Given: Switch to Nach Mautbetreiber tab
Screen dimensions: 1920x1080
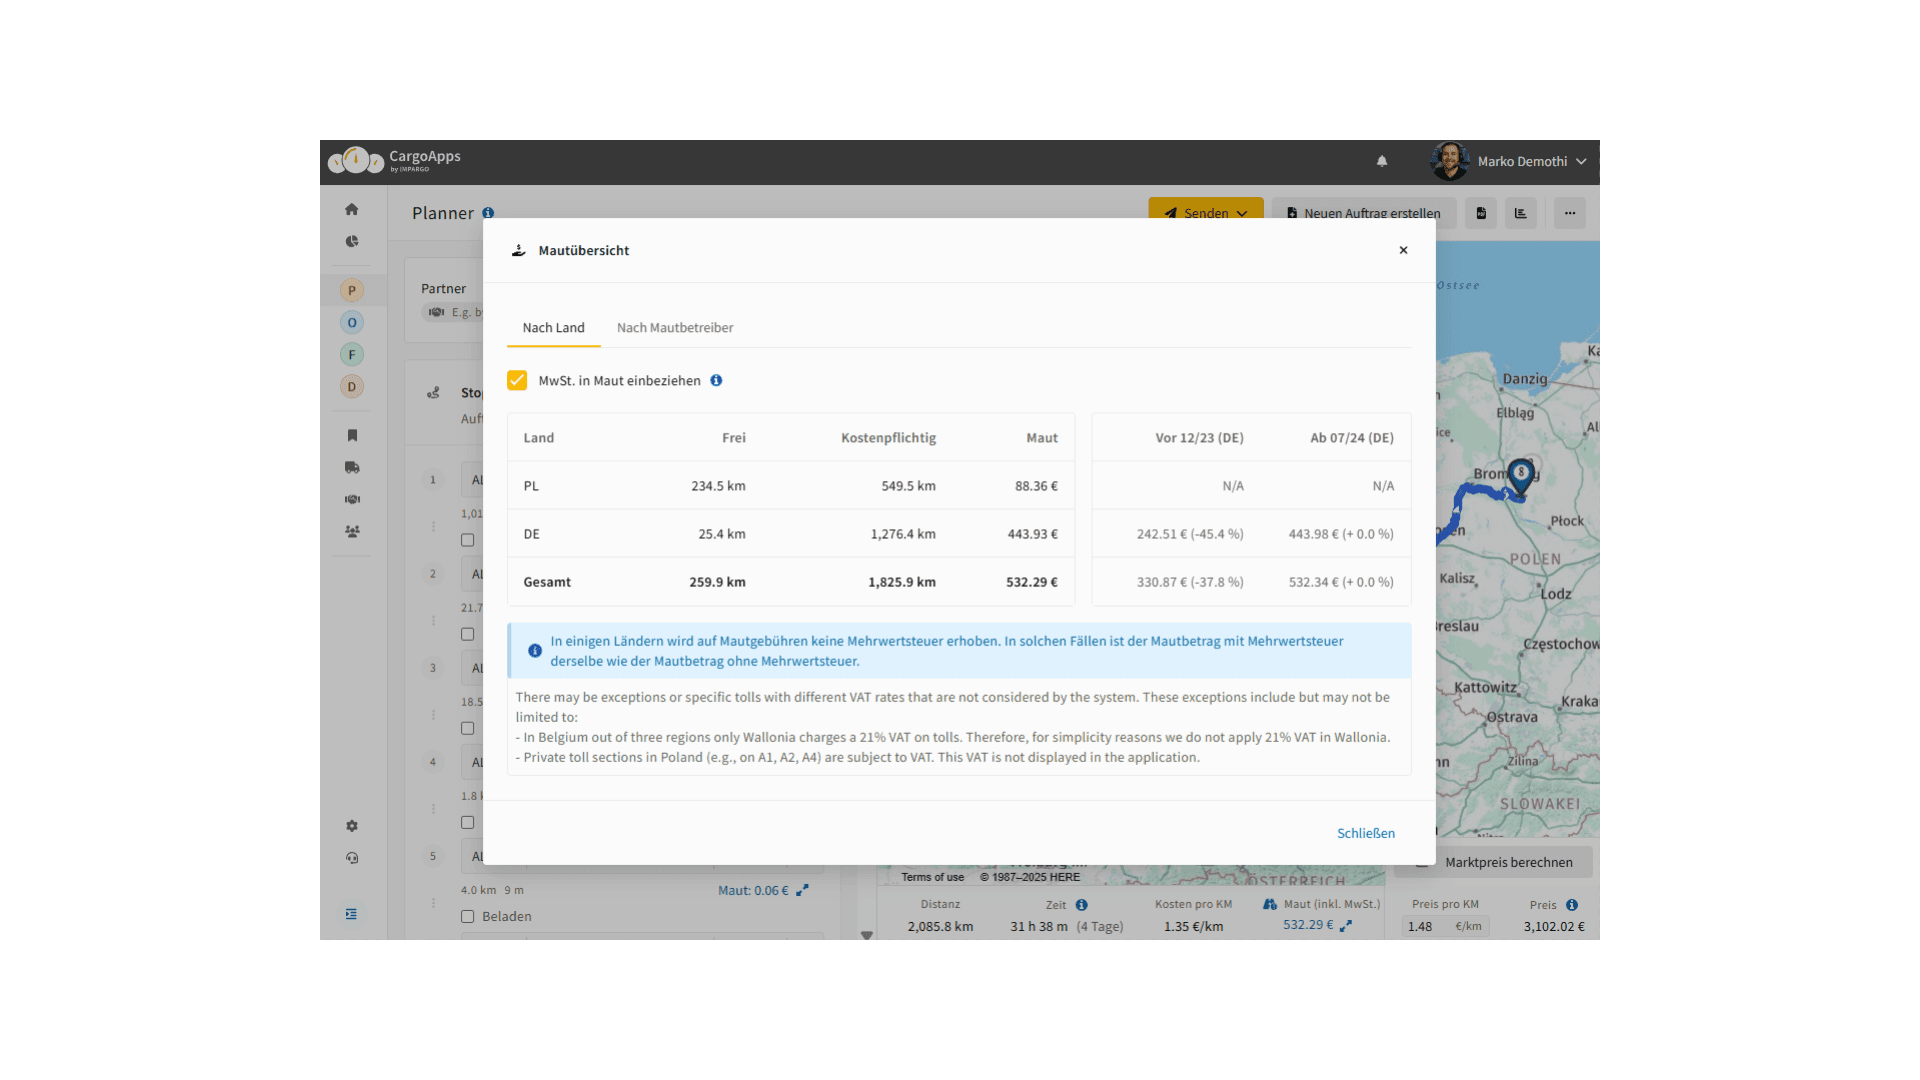Looking at the screenshot, I should pyautogui.click(x=675, y=328).
